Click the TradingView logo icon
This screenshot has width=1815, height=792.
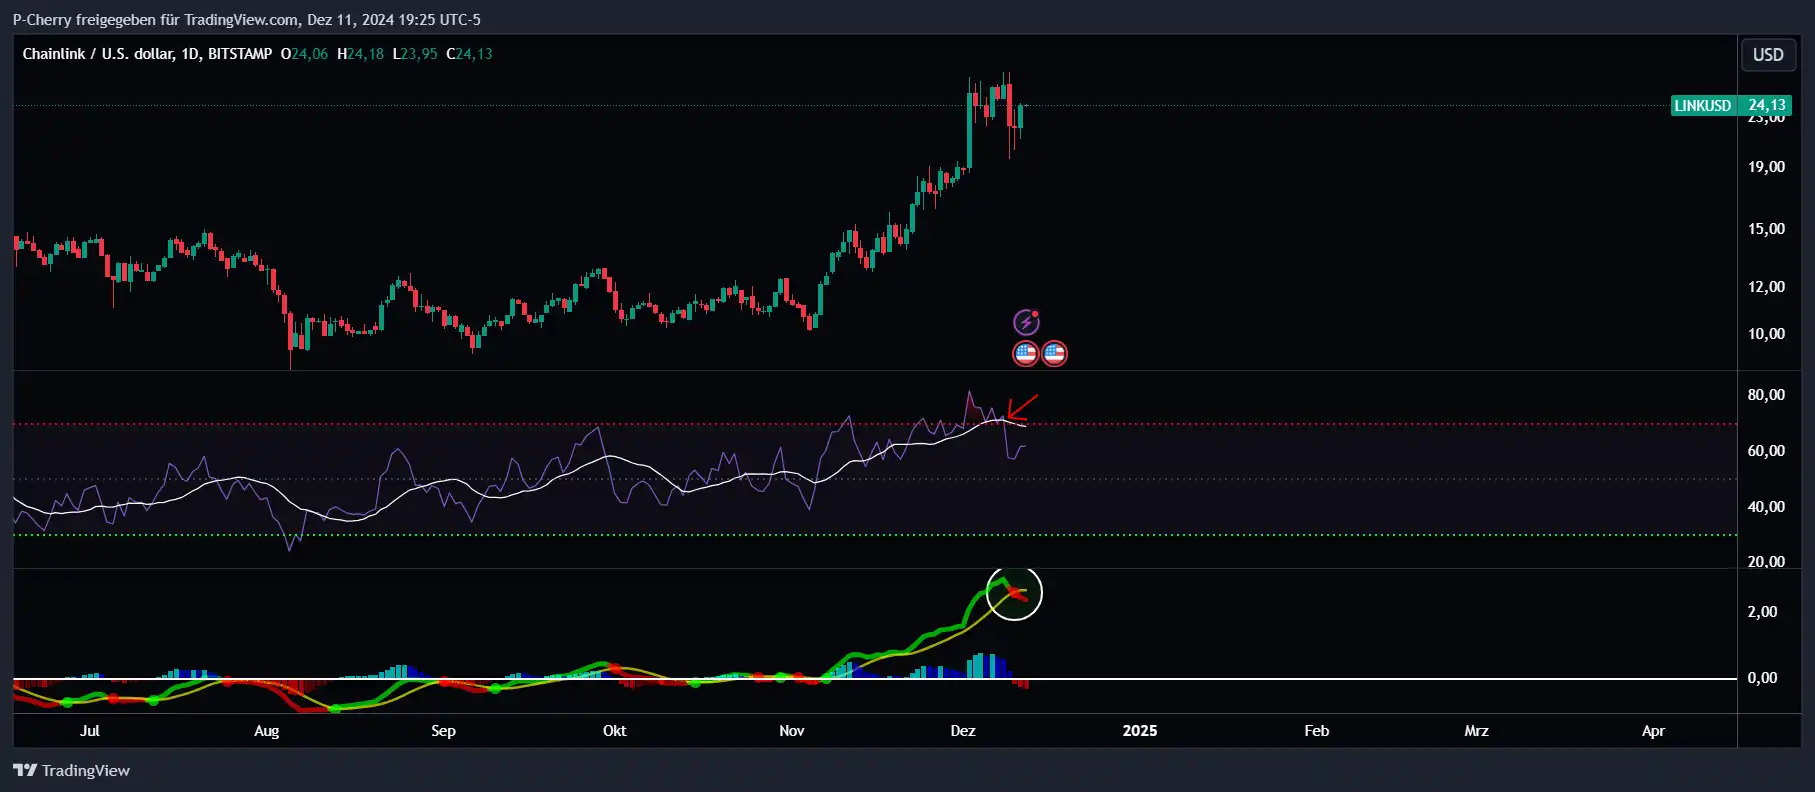(24, 770)
